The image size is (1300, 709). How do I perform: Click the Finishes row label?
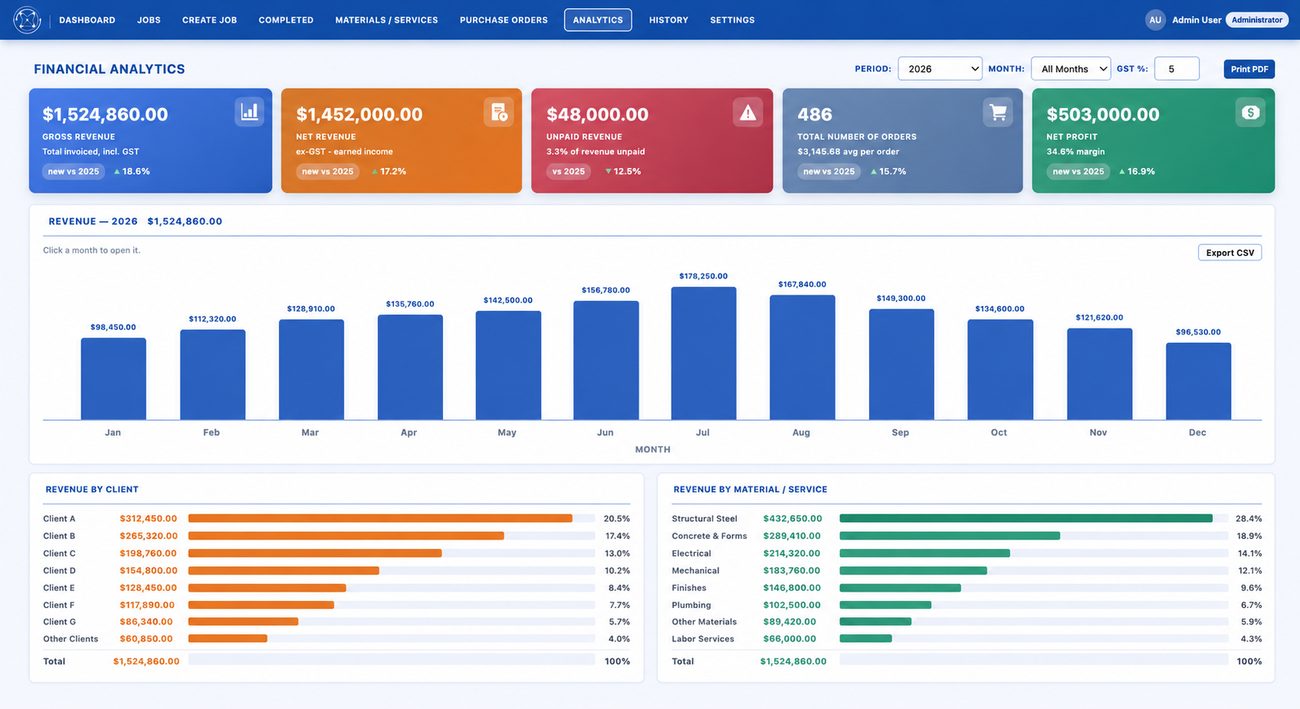689,588
